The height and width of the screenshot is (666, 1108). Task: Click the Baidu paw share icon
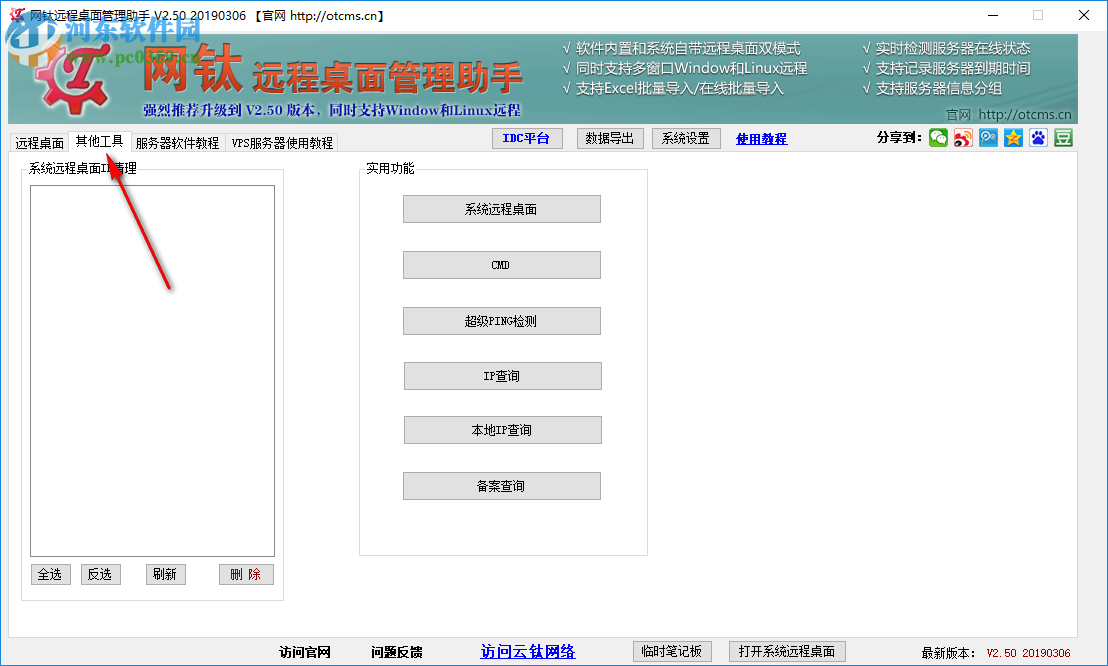pyautogui.click(x=1038, y=137)
